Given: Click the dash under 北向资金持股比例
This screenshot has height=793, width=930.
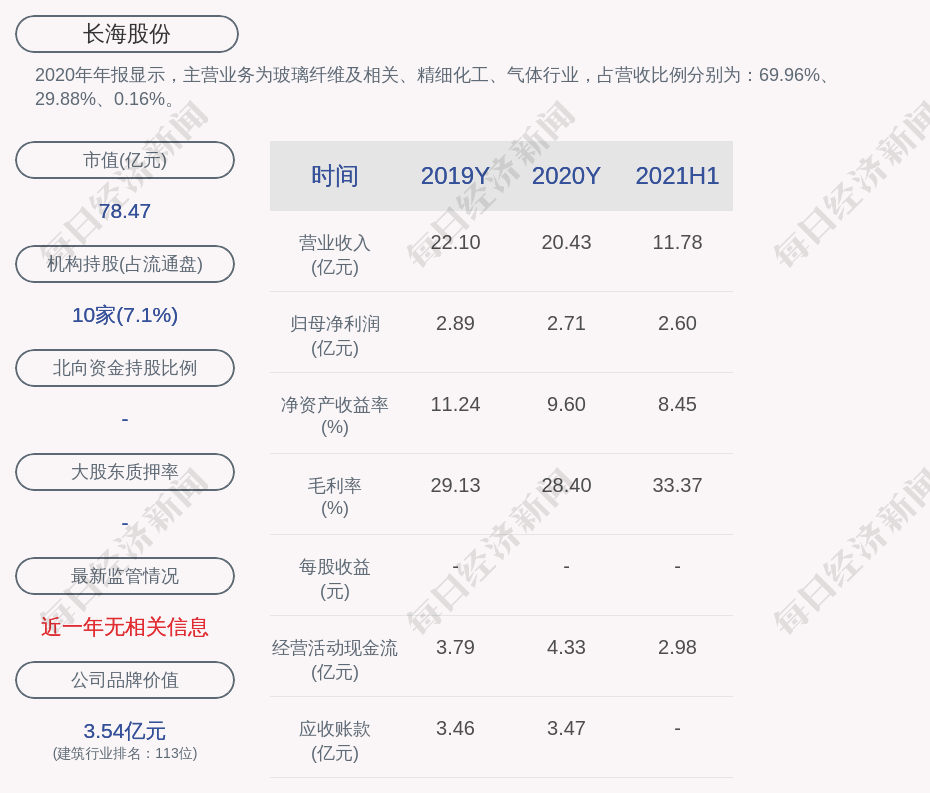Looking at the screenshot, I should tap(125, 419).
